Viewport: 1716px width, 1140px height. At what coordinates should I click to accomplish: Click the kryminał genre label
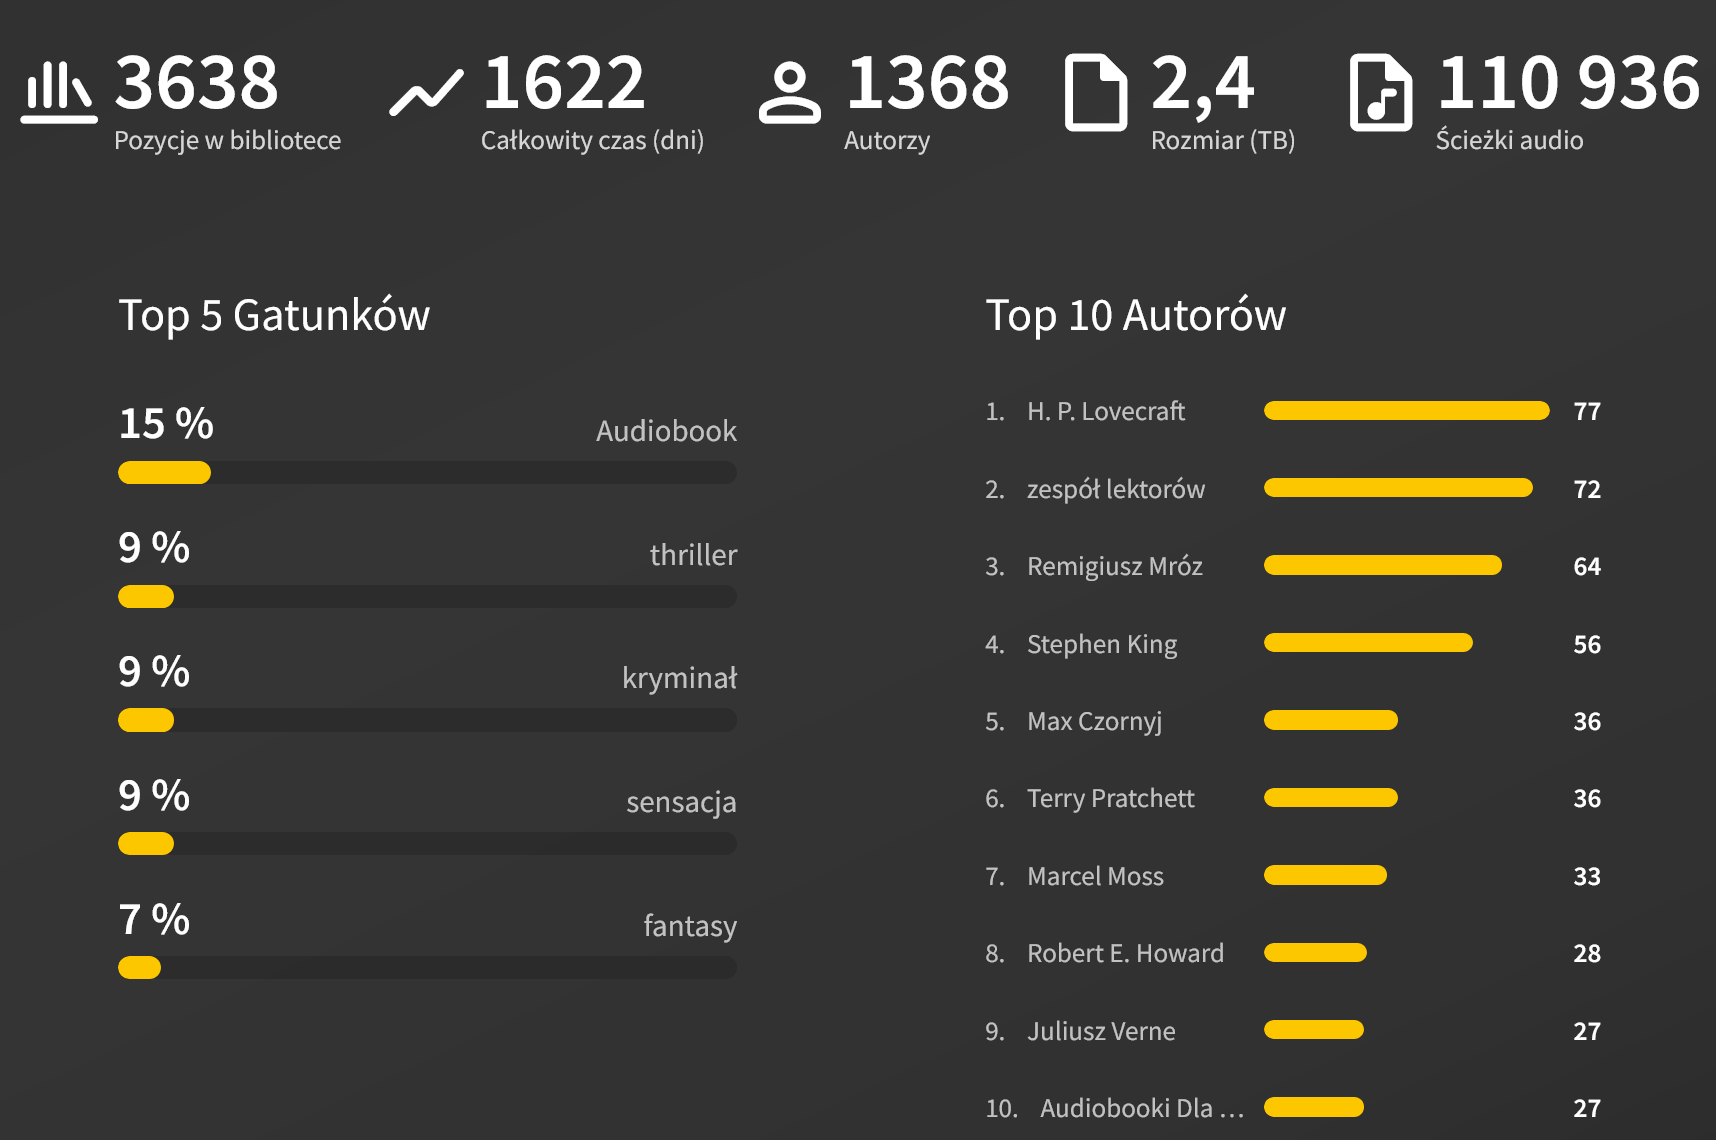[679, 678]
